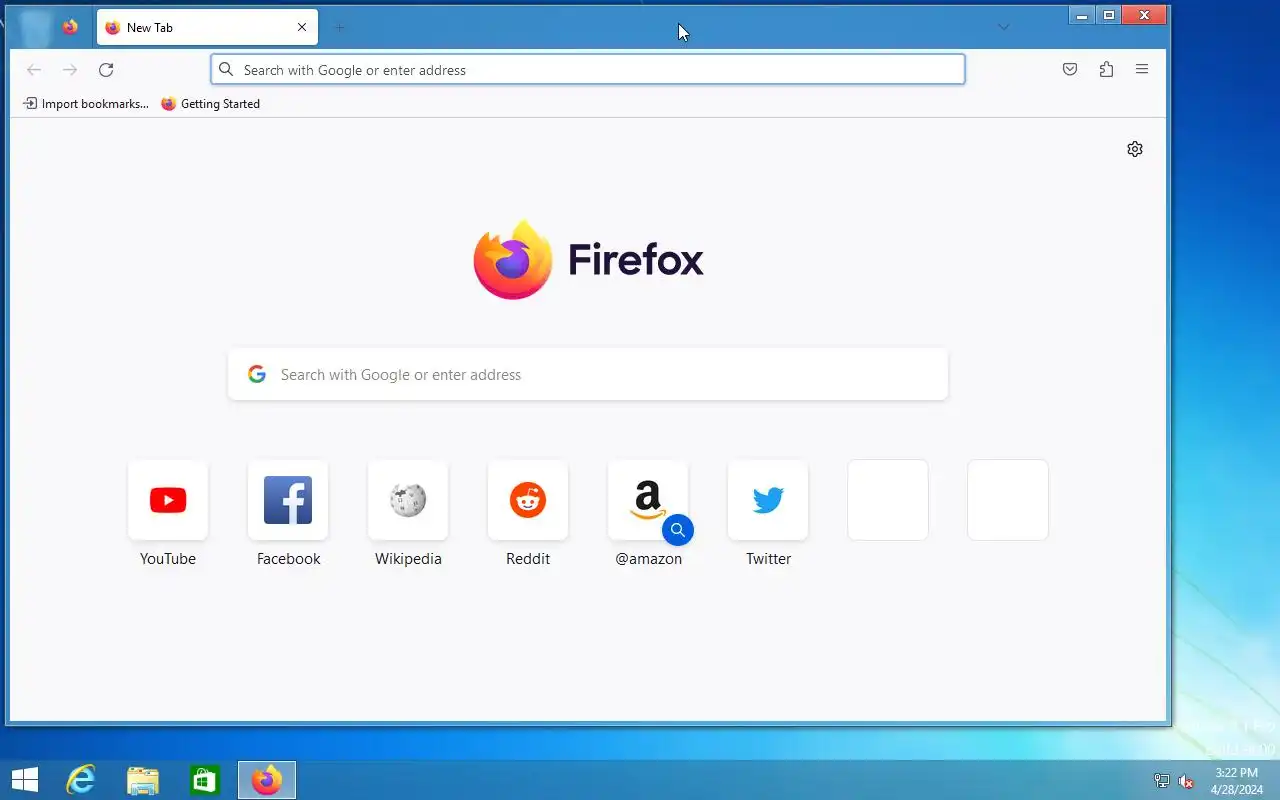1280x800 pixels.
Task: Open the Facebook shortcut tile
Action: click(288, 500)
